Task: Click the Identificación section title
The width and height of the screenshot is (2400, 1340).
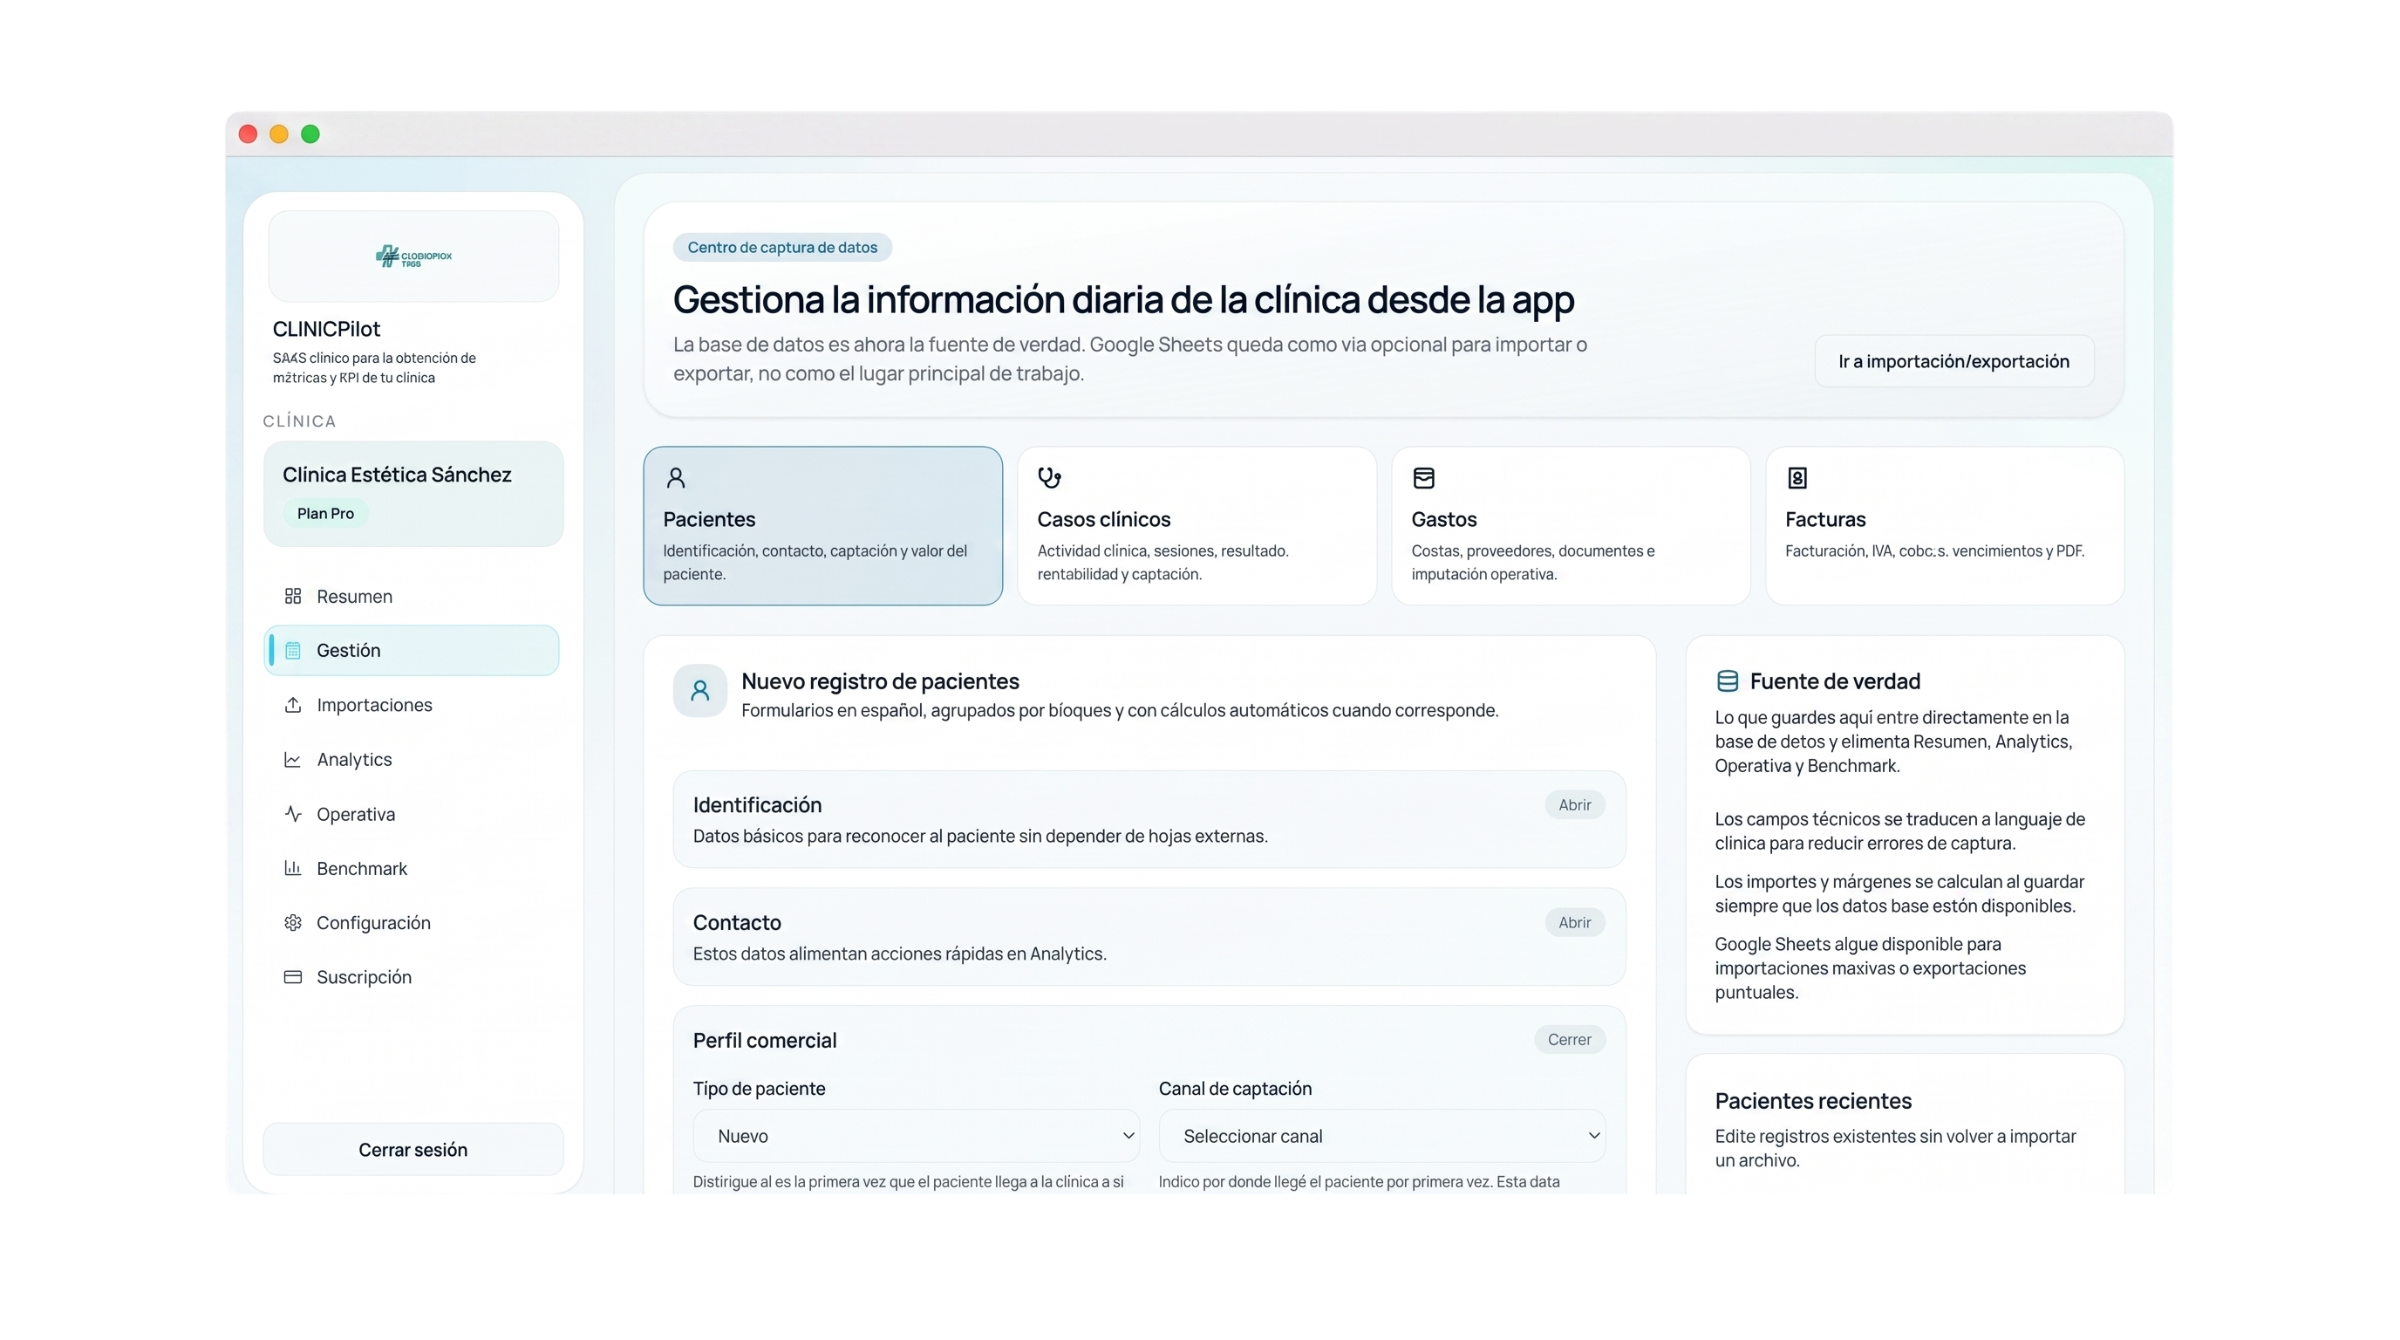Action: (757, 805)
